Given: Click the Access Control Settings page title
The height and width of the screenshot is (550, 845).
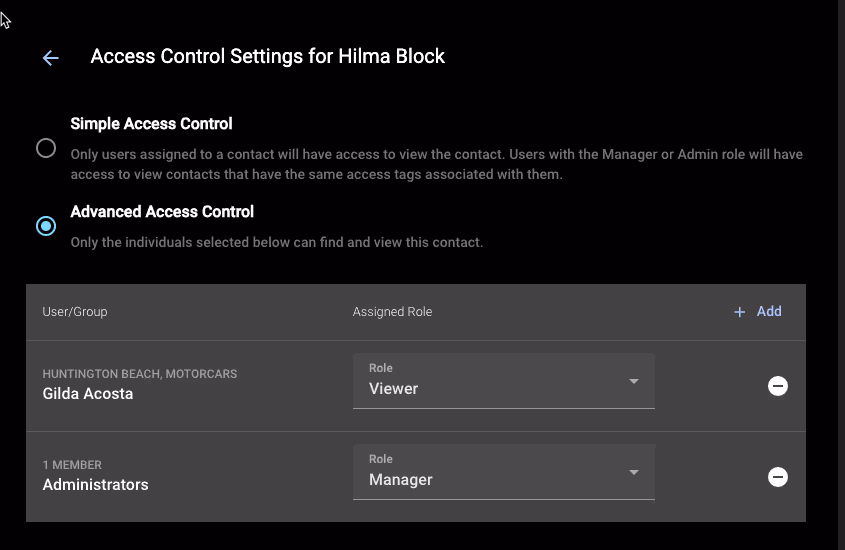Looking at the screenshot, I should point(267,56).
